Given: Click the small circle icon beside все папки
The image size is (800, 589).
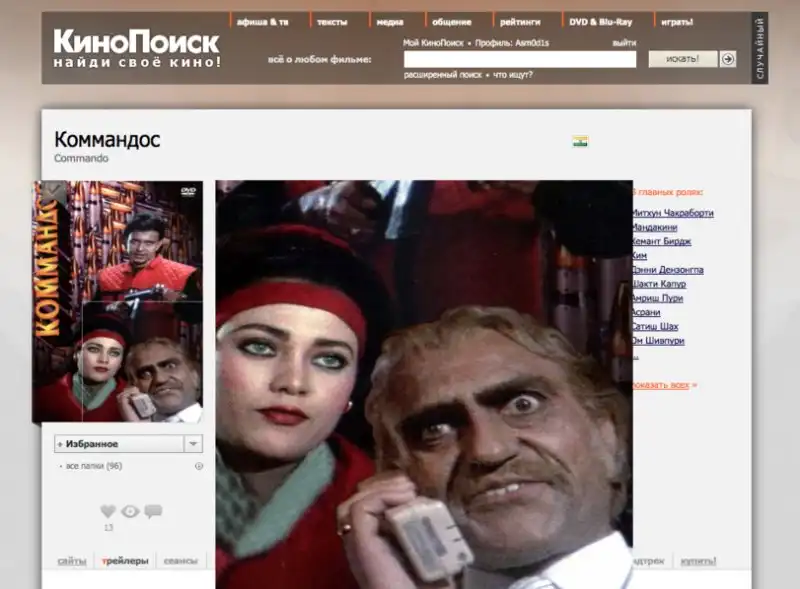Looking at the screenshot, I should pos(198,466).
